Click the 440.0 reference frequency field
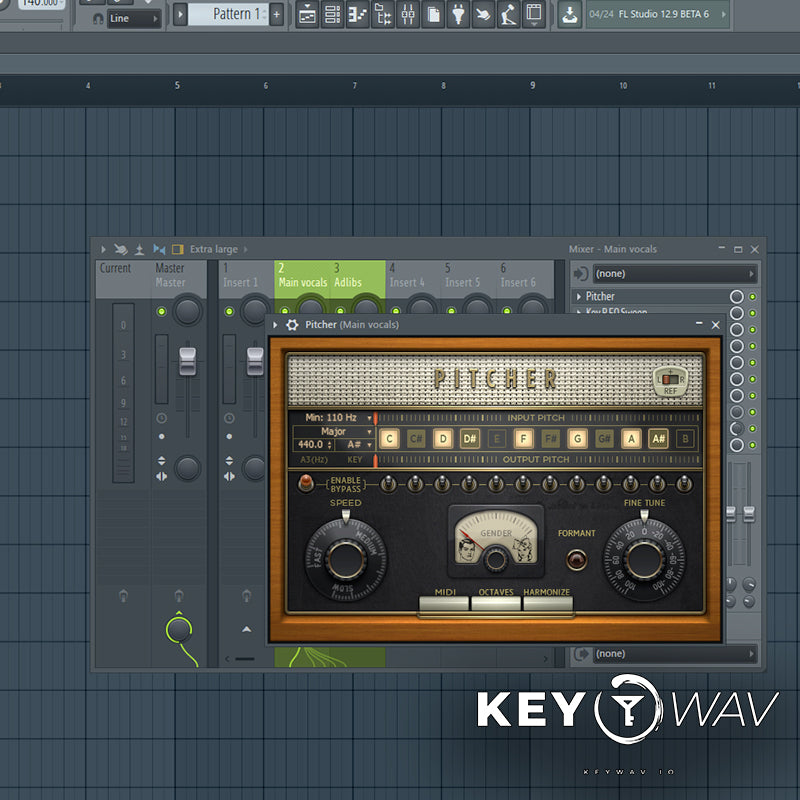Viewport: 800px width, 800px height. click(x=313, y=445)
